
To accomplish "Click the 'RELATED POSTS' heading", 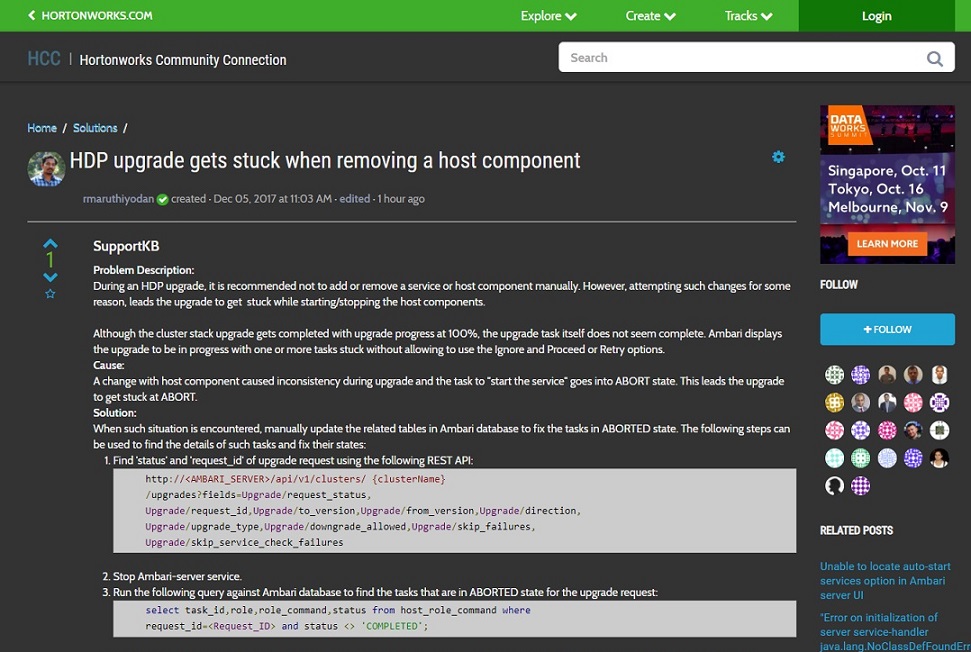I will (x=856, y=531).
